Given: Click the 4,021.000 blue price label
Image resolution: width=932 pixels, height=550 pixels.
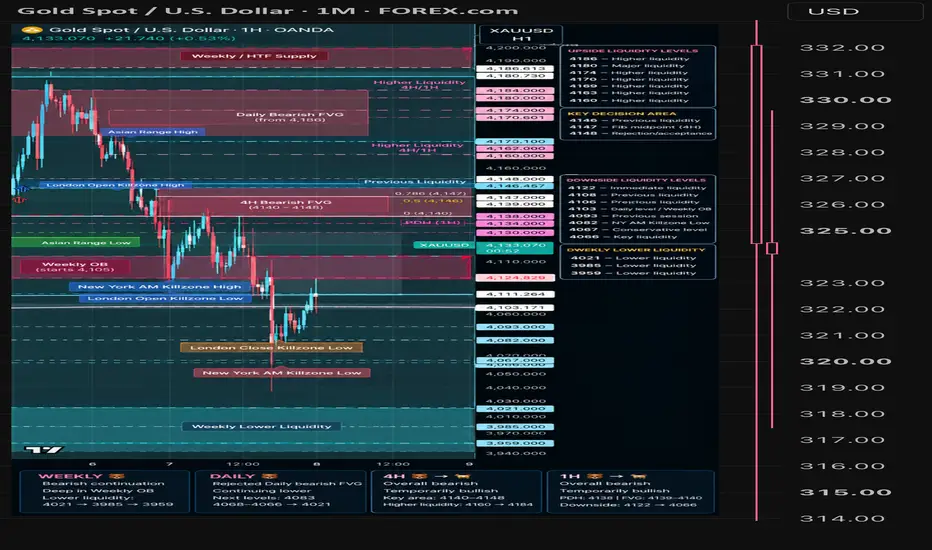Looking at the screenshot, I should tap(515, 408).
